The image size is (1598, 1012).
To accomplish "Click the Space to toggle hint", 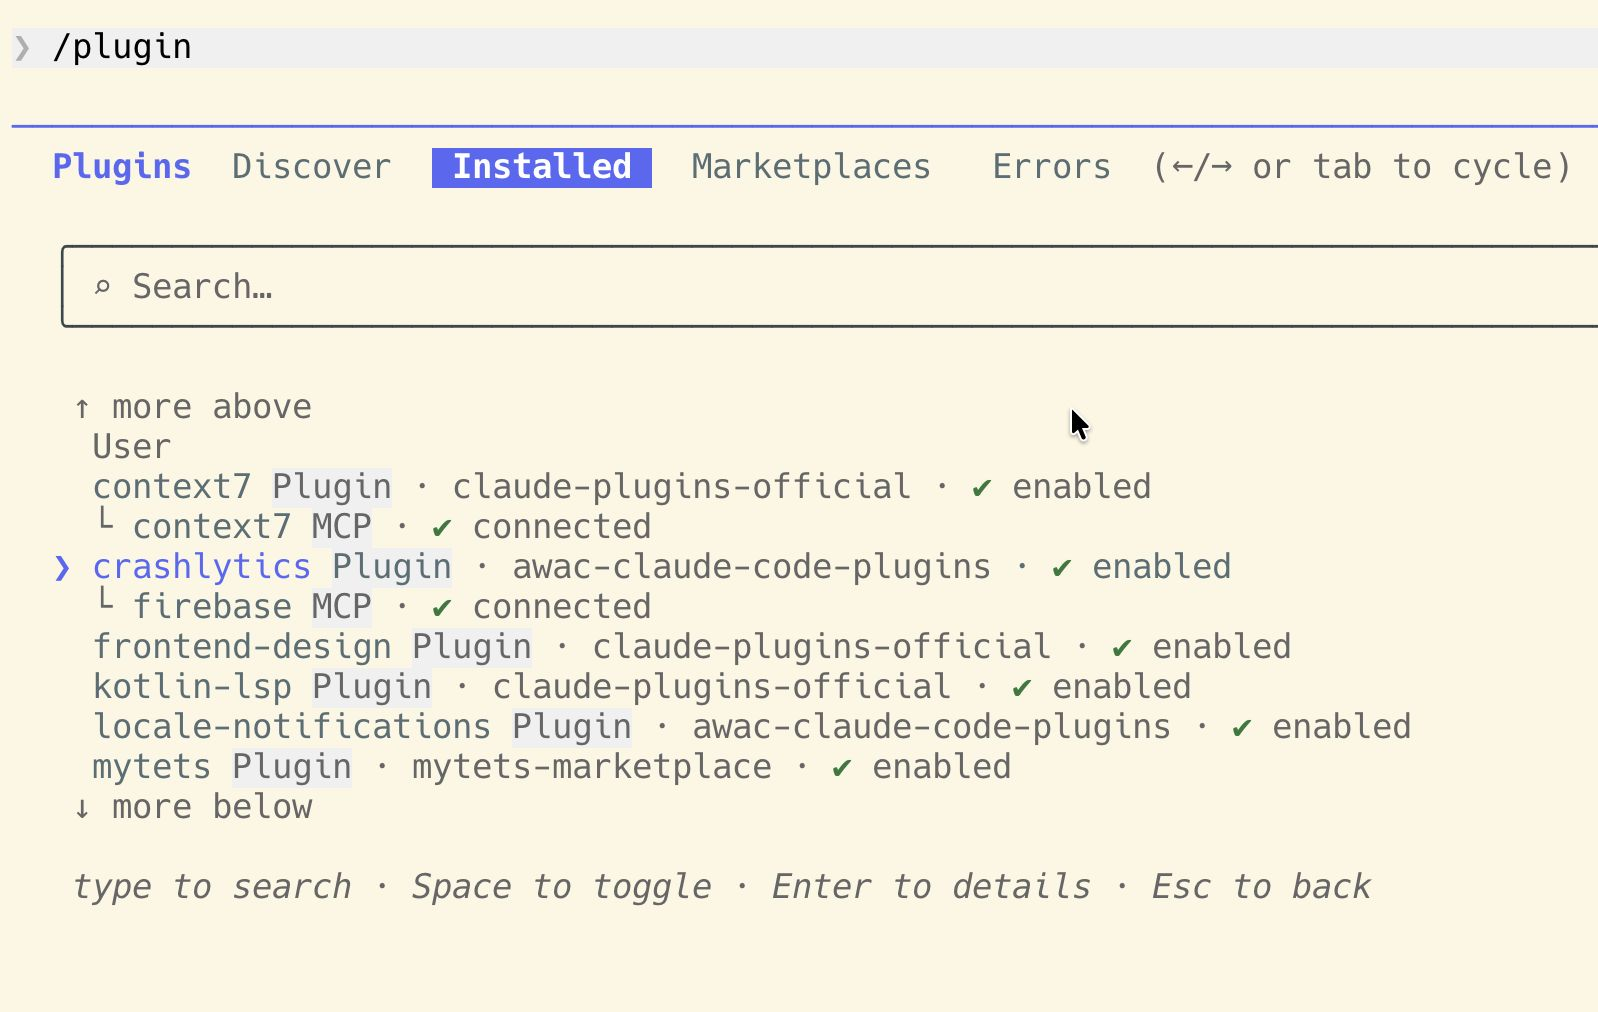I will [562, 887].
